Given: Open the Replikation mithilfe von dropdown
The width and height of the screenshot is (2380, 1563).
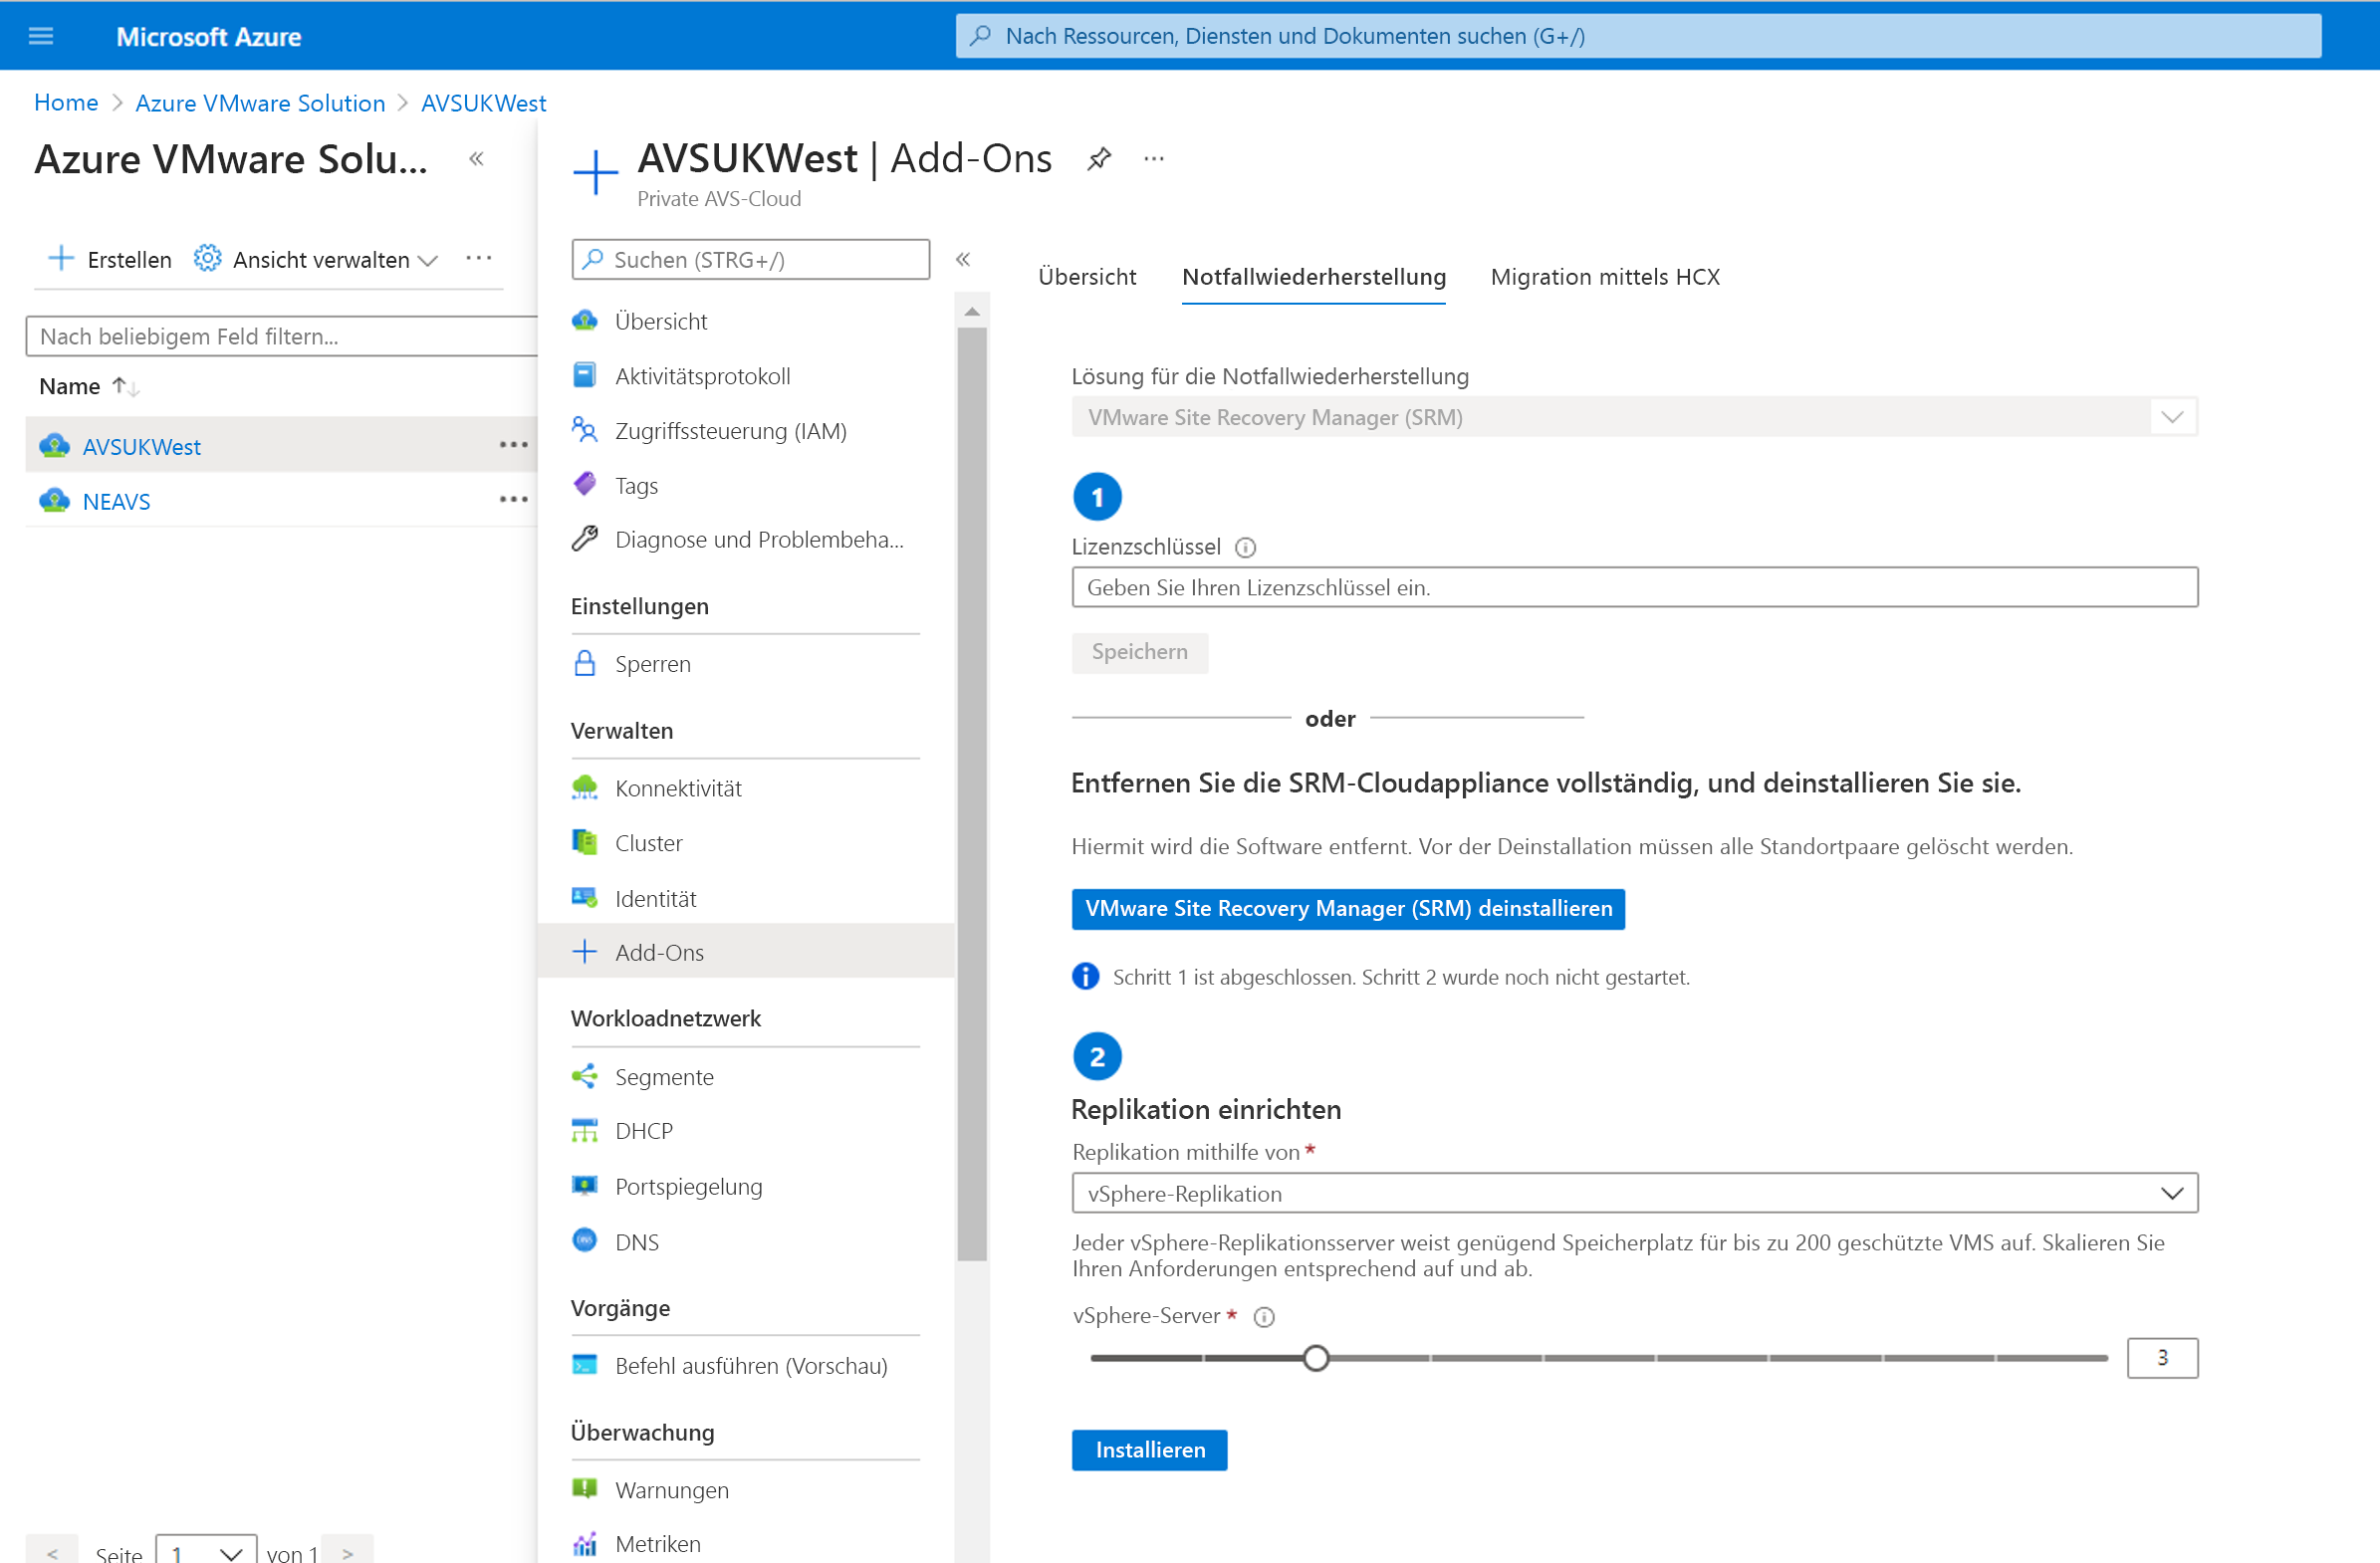Looking at the screenshot, I should (1634, 1193).
